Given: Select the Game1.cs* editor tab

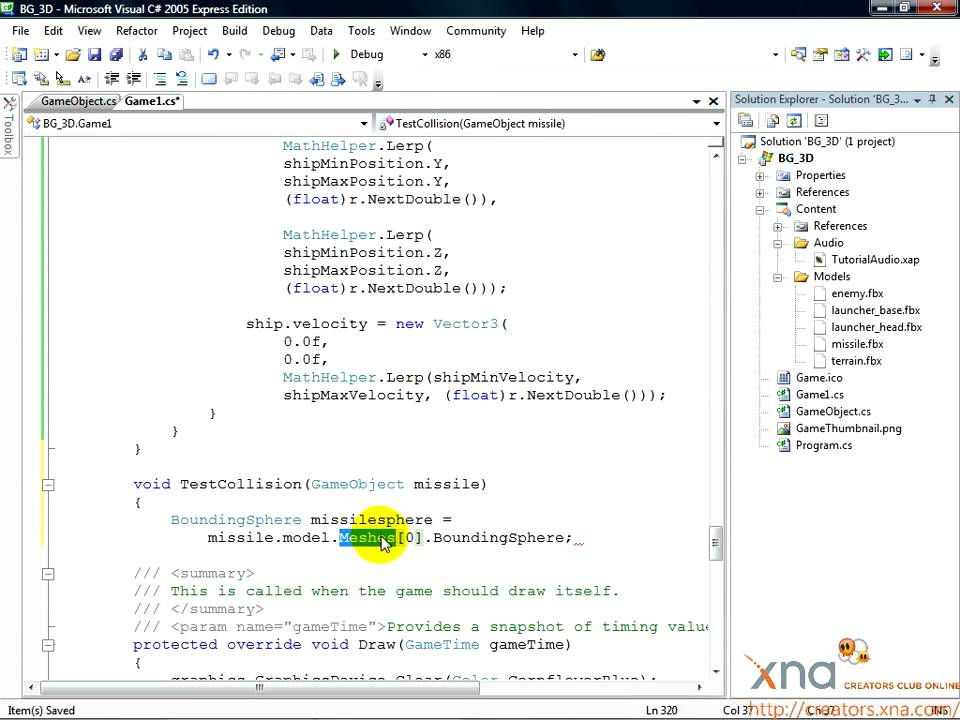Looking at the screenshot, I should pos(152,101).
